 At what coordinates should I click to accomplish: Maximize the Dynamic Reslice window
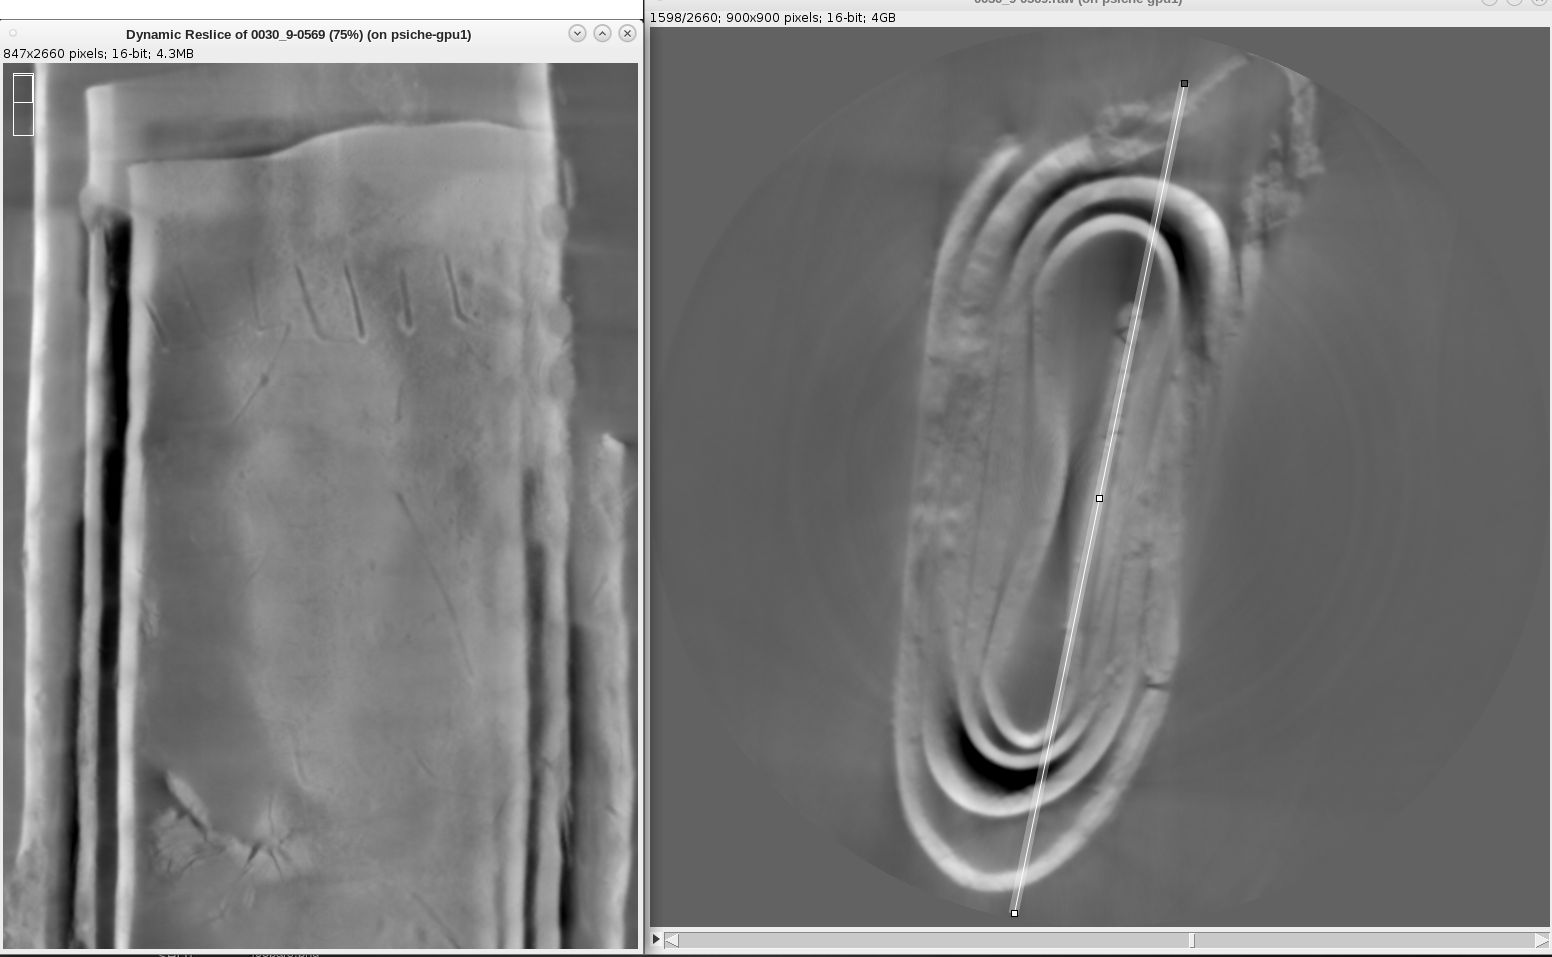point(602,33)
